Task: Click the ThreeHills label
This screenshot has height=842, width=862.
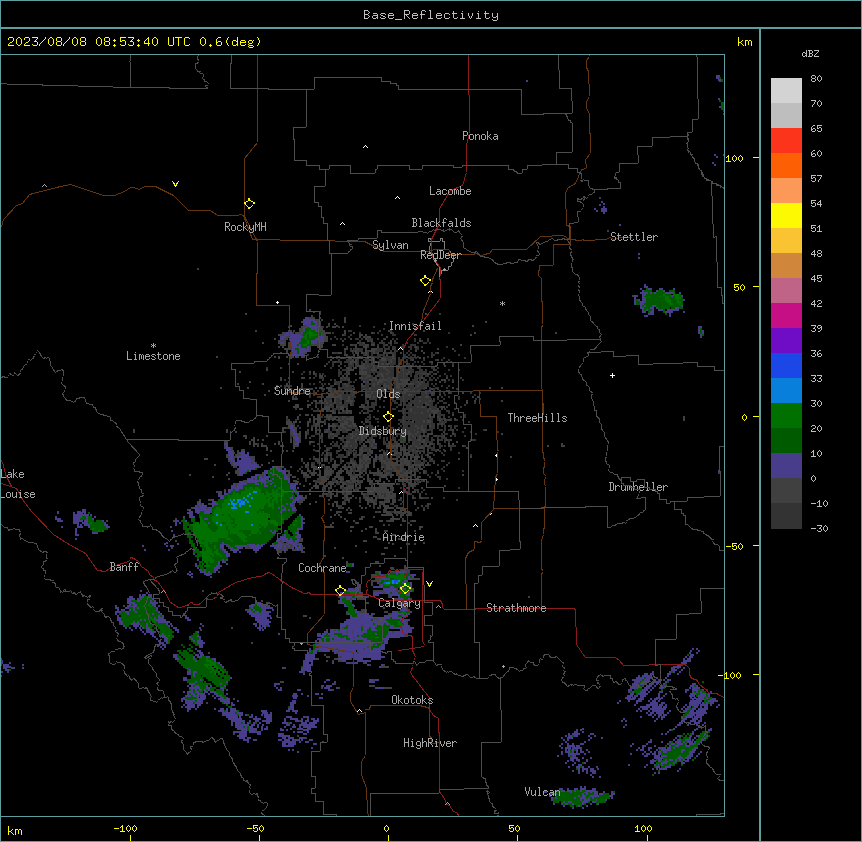Action: 537,418
